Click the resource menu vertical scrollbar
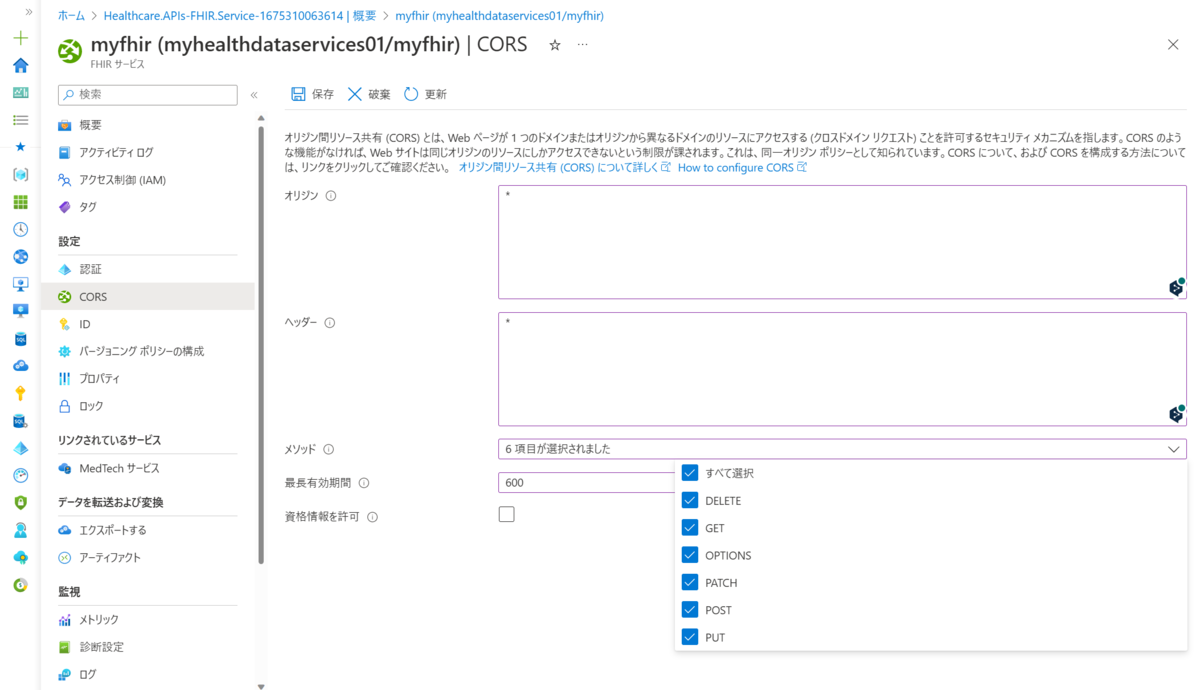 coord(261,345)
